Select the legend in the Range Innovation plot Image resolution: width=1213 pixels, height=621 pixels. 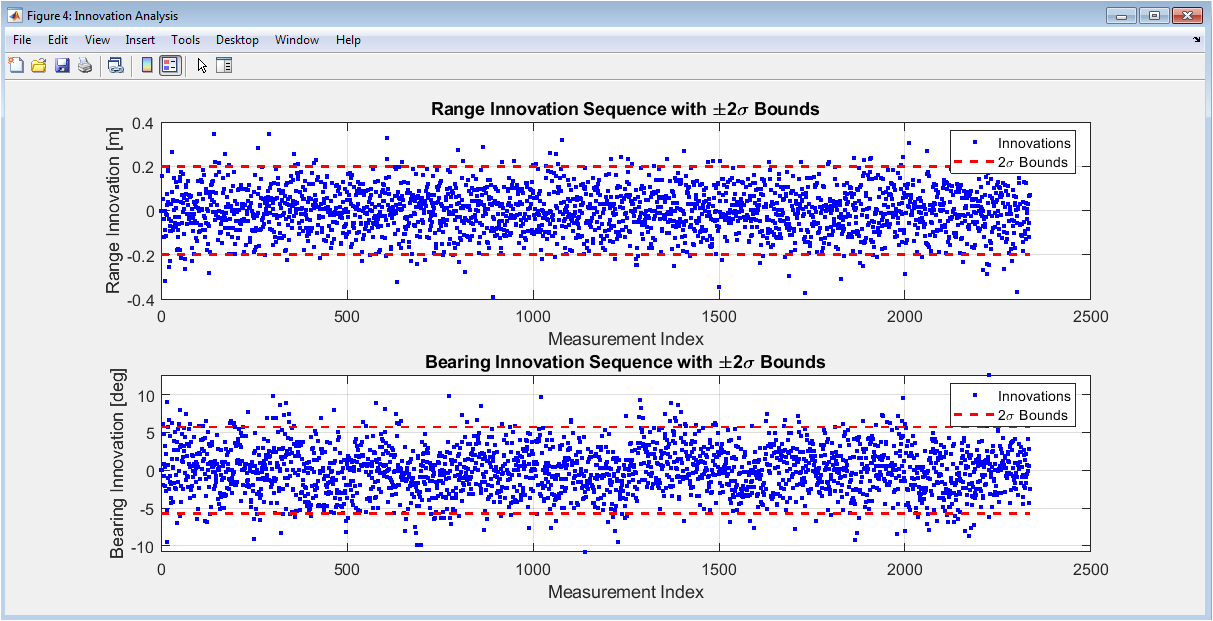pyautogui.click(x=1012, y=153)
